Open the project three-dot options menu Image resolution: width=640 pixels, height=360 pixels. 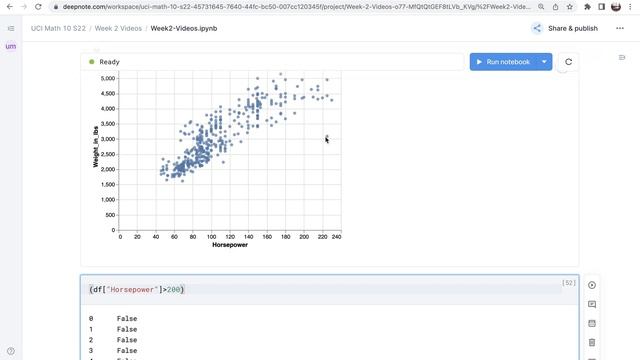[x=620, y=28]
